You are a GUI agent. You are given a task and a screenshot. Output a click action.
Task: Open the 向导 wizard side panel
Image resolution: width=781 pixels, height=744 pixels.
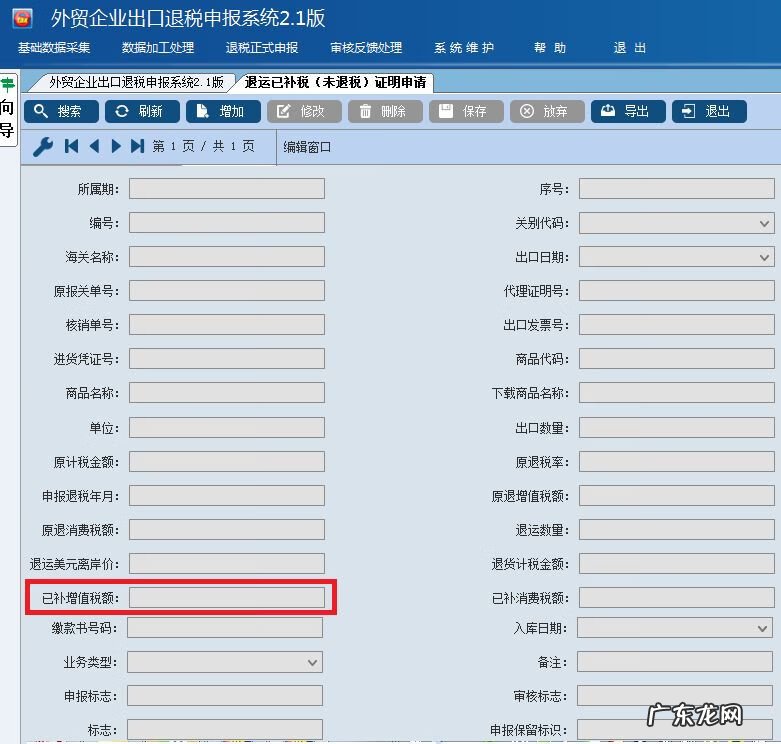pyautogui.click(x=7, y=110)
